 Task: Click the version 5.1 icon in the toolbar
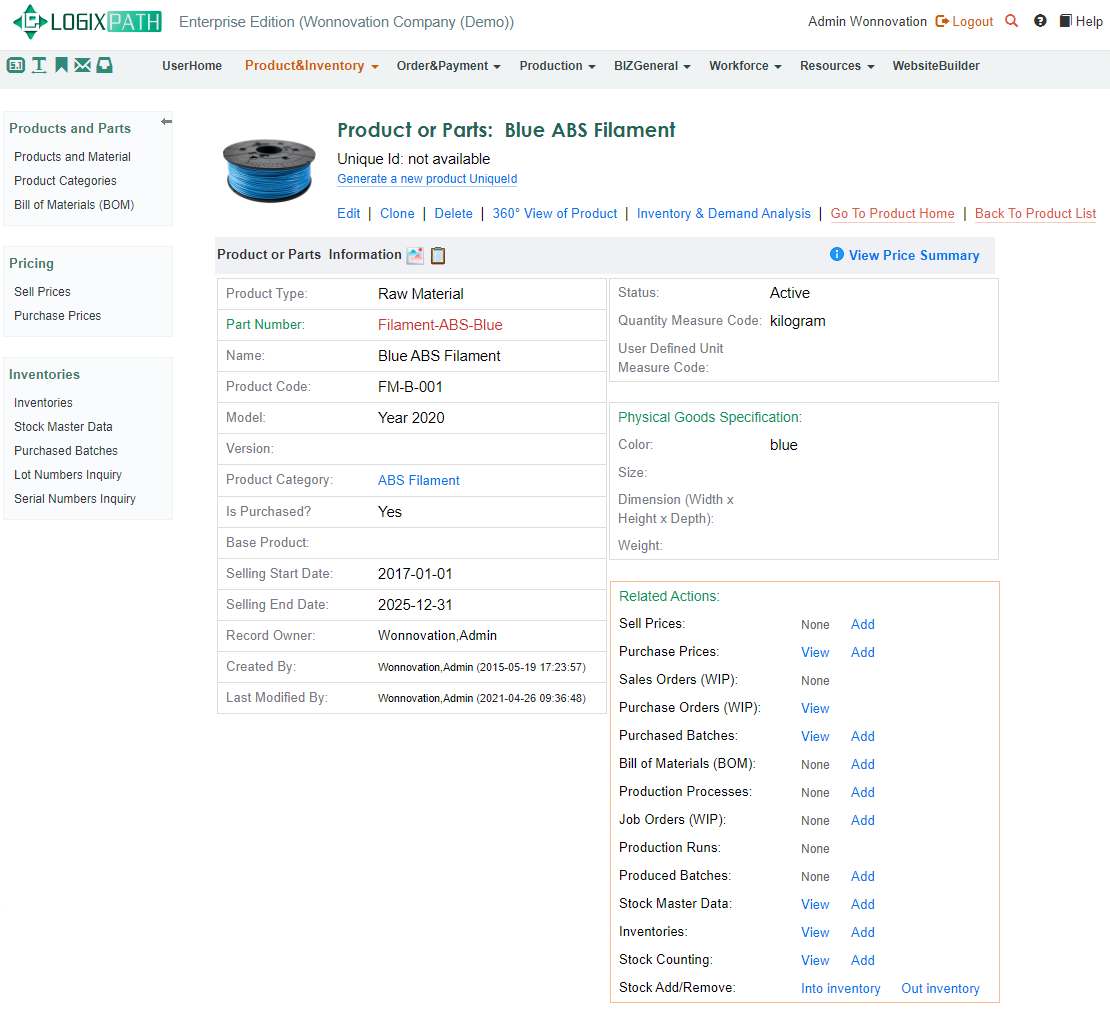[15, 64]
